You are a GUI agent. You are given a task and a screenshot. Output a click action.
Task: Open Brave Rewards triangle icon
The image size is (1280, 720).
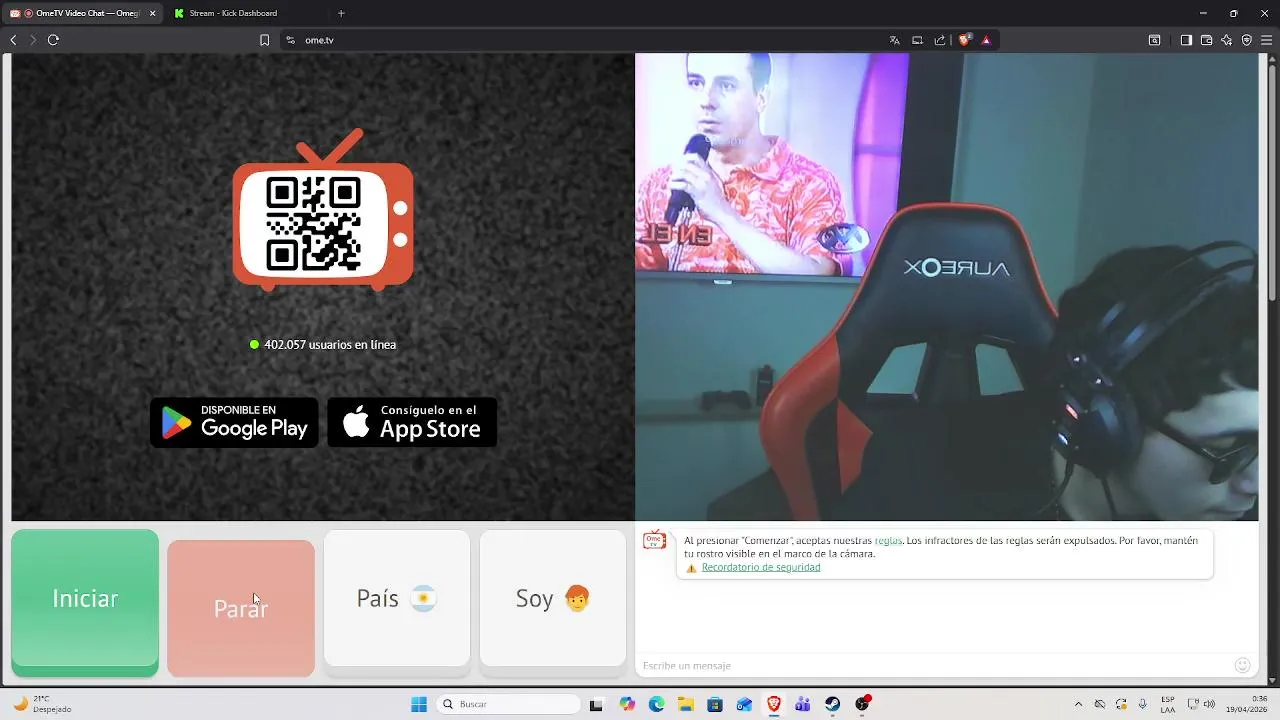coord(986,40)
